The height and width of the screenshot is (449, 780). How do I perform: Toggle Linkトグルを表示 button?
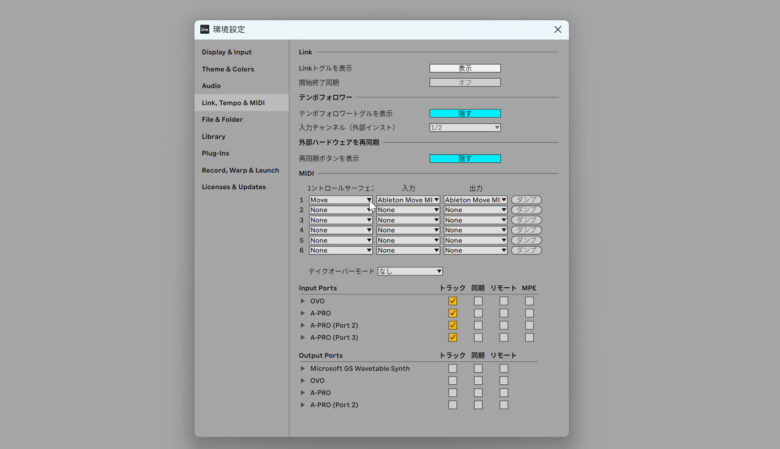click(x=465, y=68)
